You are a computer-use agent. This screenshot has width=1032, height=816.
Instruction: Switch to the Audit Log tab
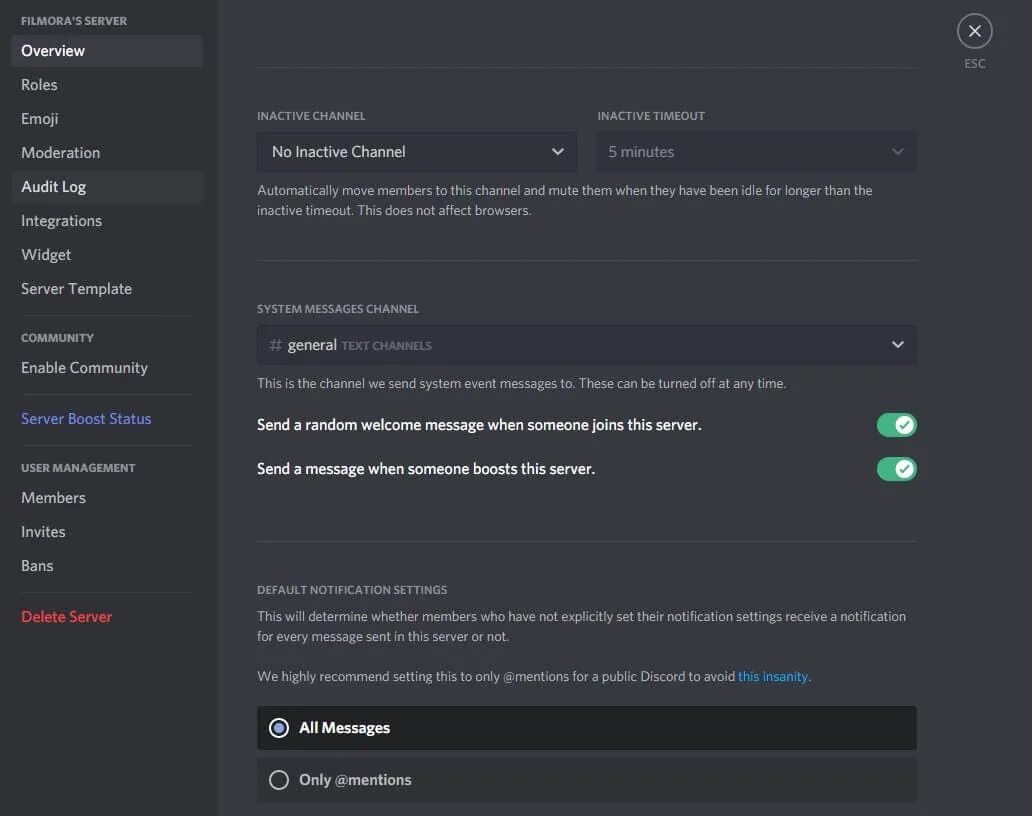pos(54,187)
